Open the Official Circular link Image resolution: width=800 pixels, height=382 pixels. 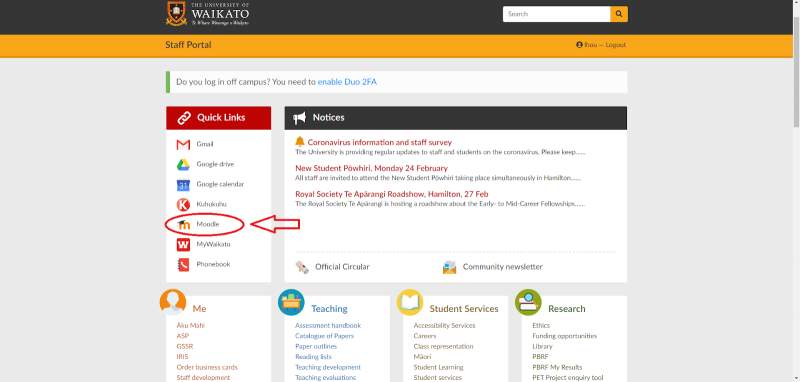(342, 267)
